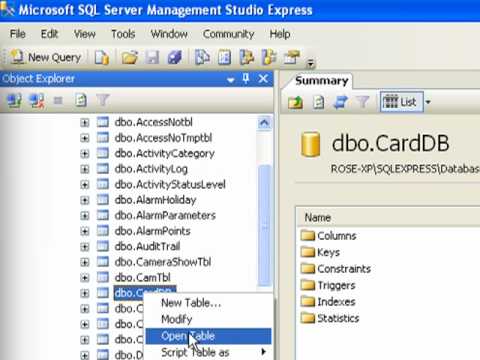480x360 pixels.
Task: Click the Open File folder icon
Action: (129, 57)
